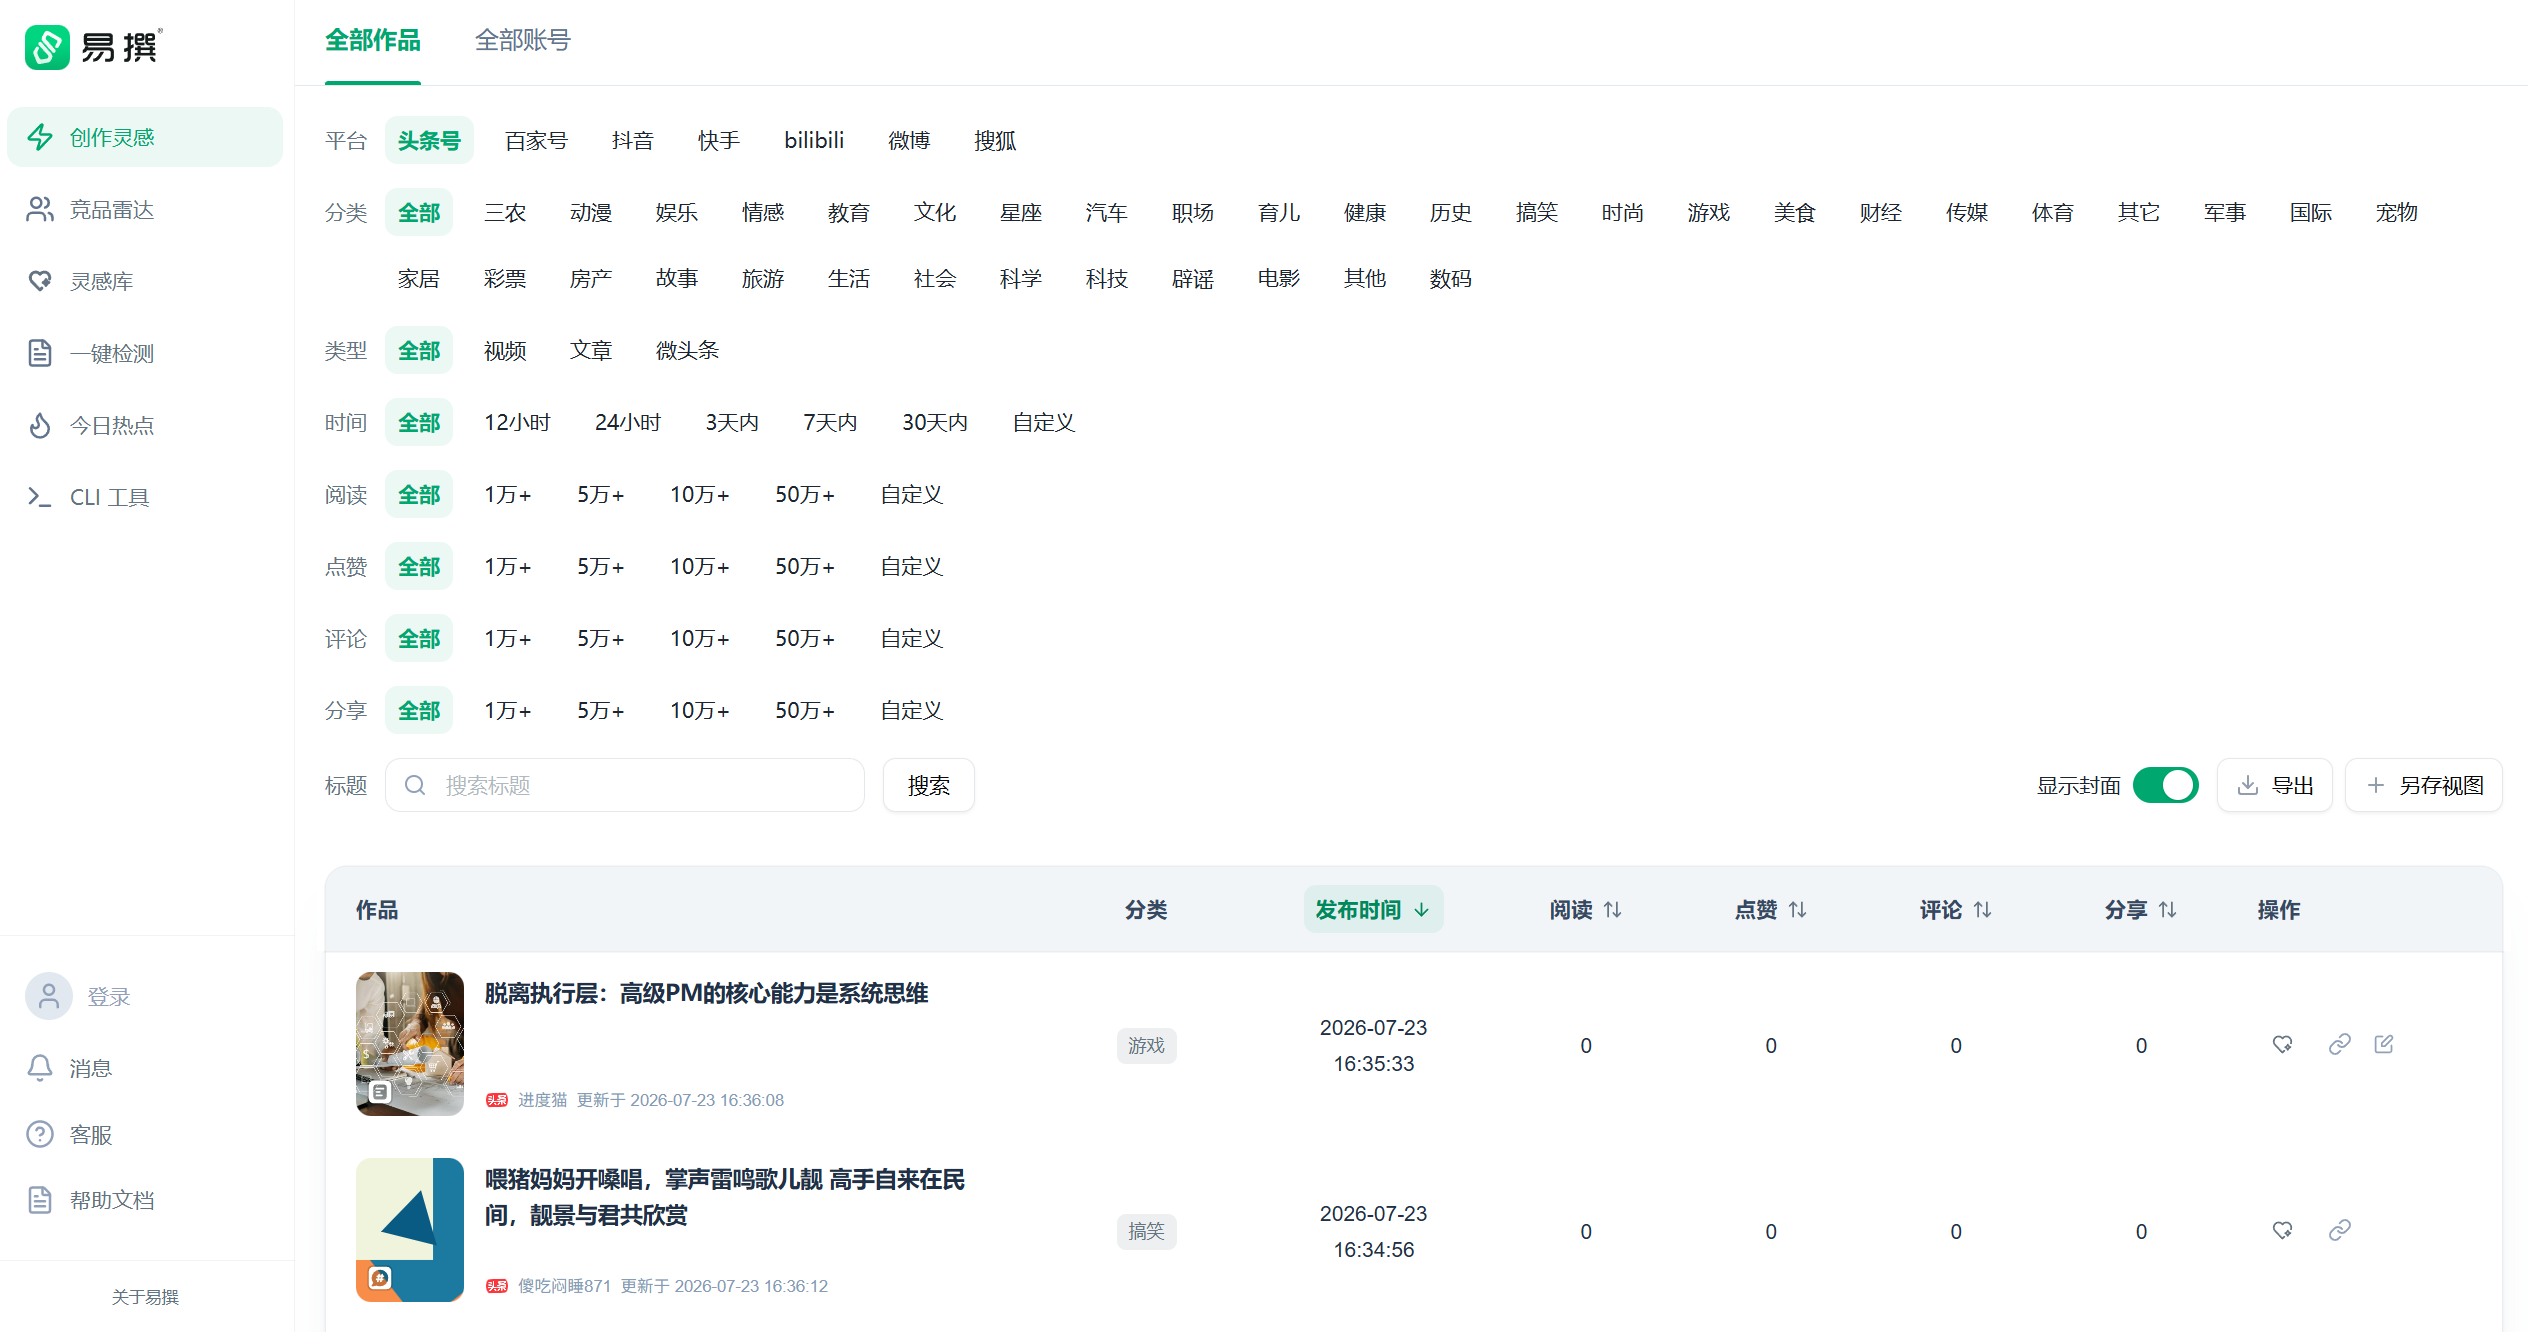Screen dimensions: 2528x1332
Task: Toggle the 显示封面 switch off
Action: click(2165, 785)
